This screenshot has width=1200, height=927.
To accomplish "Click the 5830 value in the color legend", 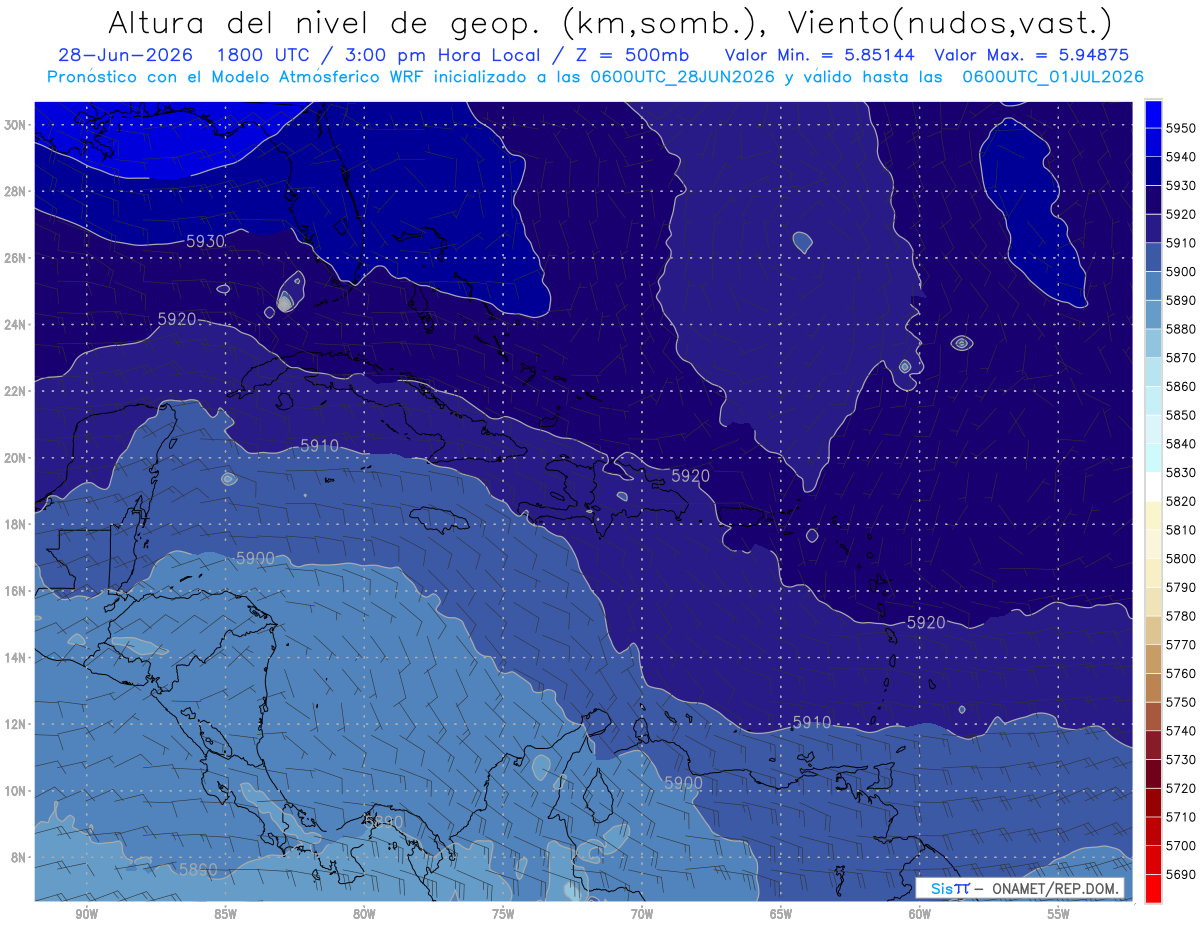I will coord(1180,472).
